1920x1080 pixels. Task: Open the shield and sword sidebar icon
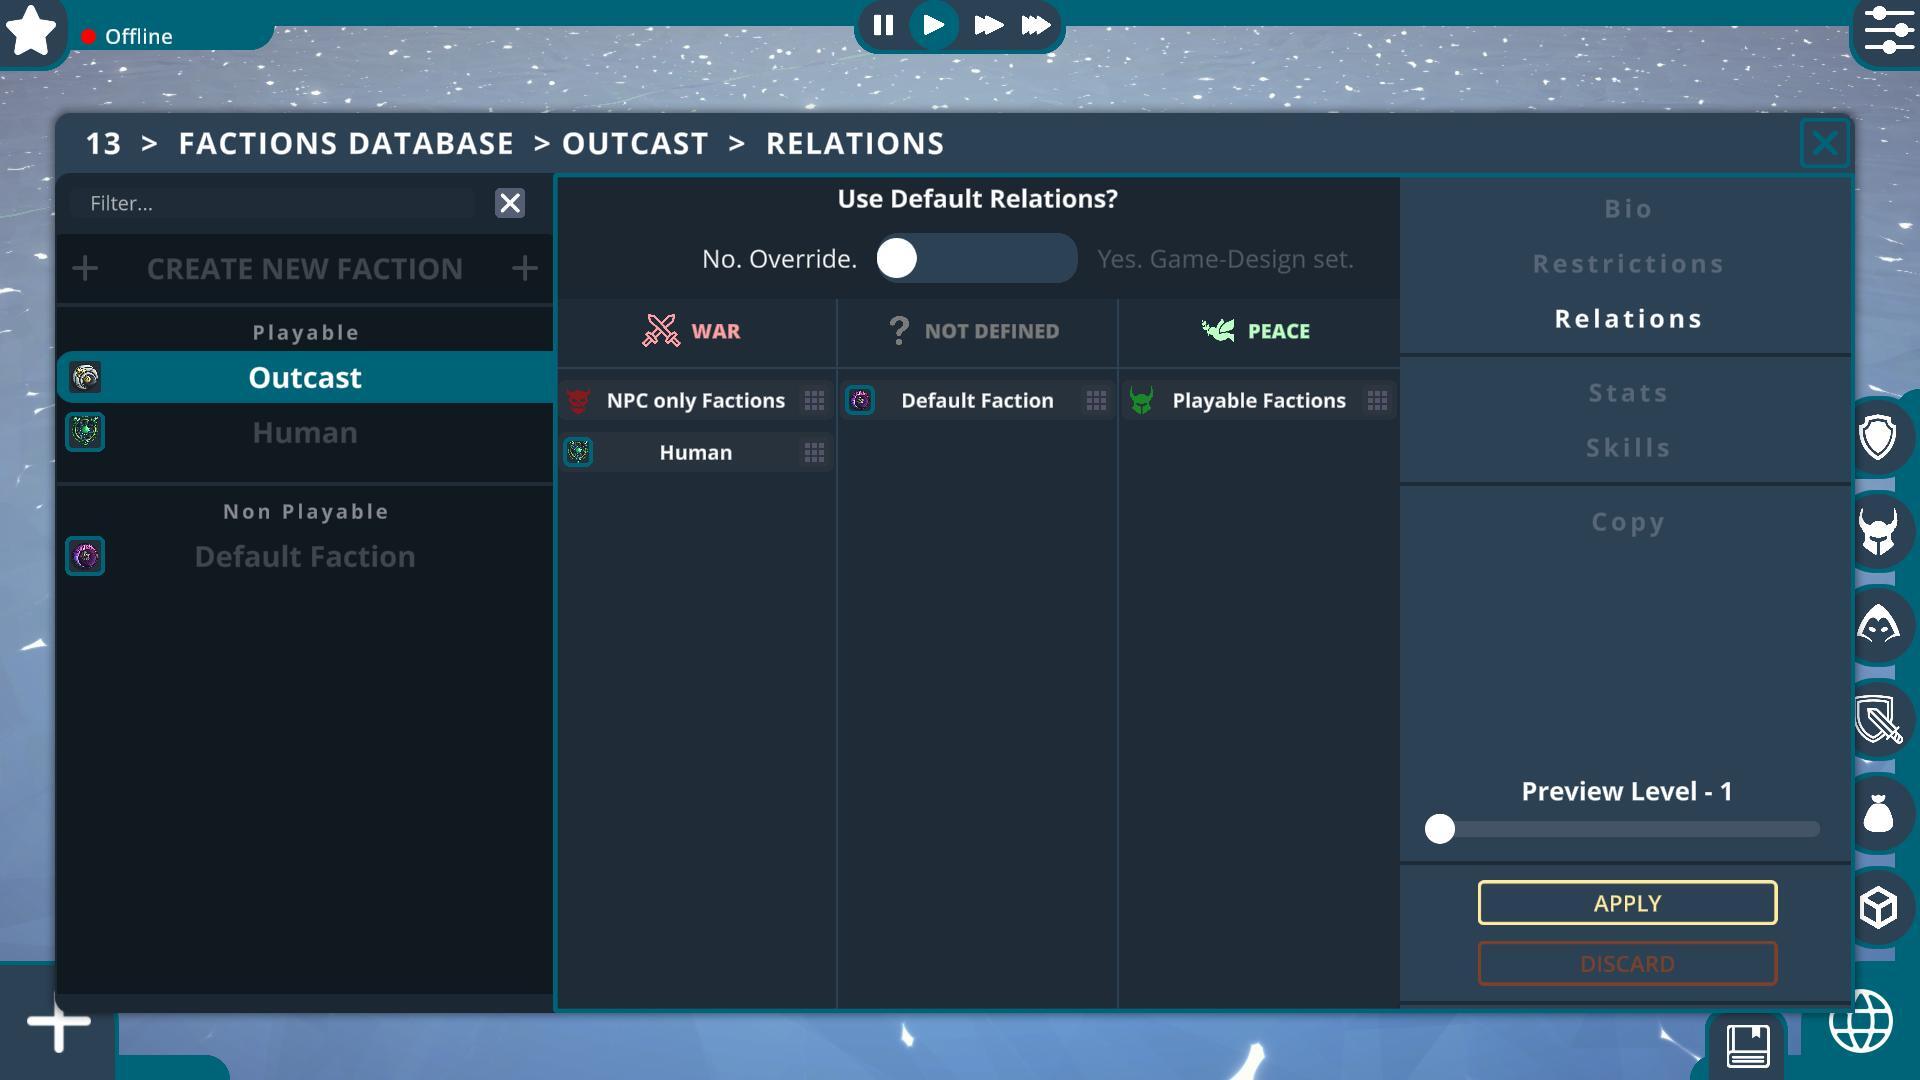click(1878, 719)
